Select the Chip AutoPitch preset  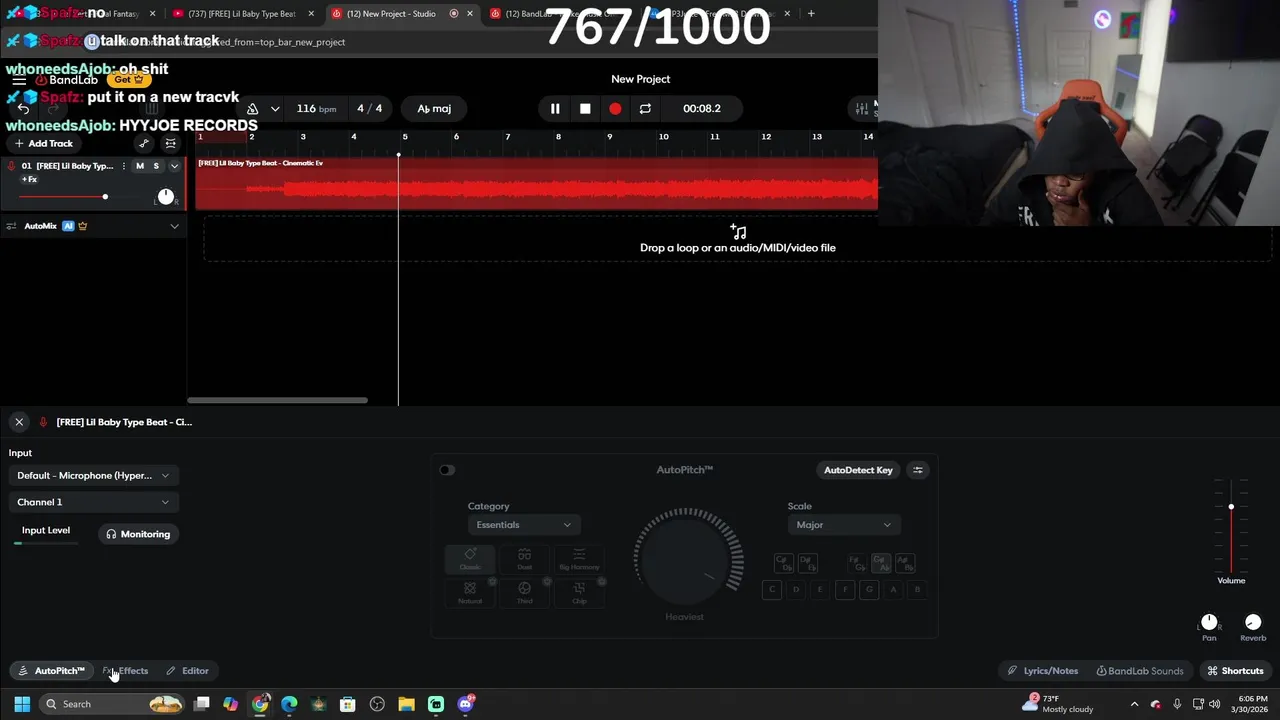[579, 593]
